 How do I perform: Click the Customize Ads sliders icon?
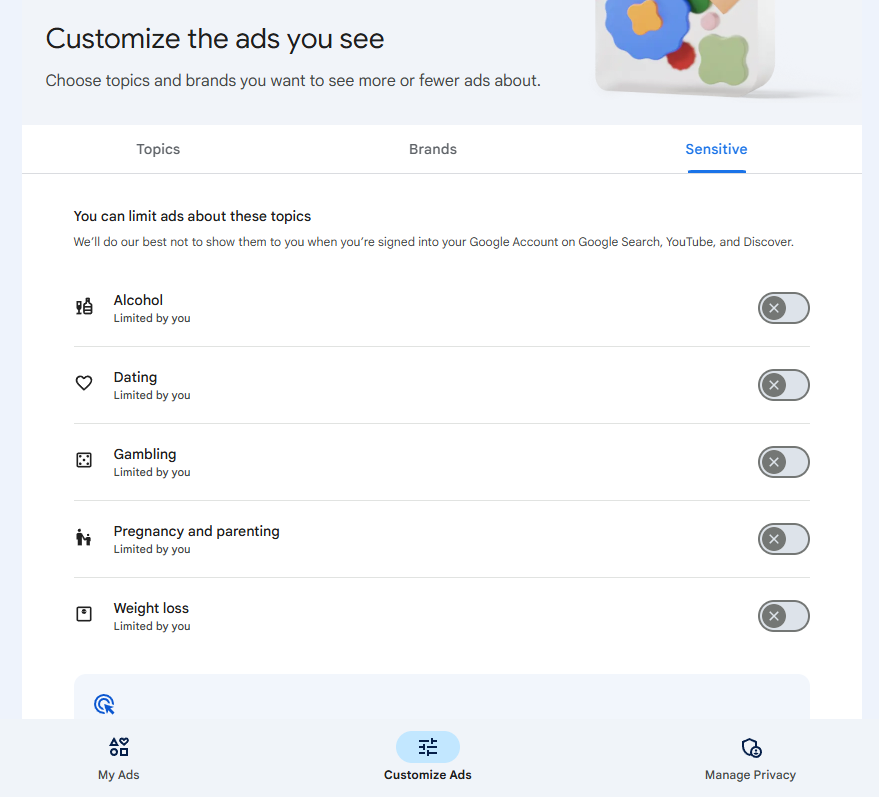click(x=428, y=747)
